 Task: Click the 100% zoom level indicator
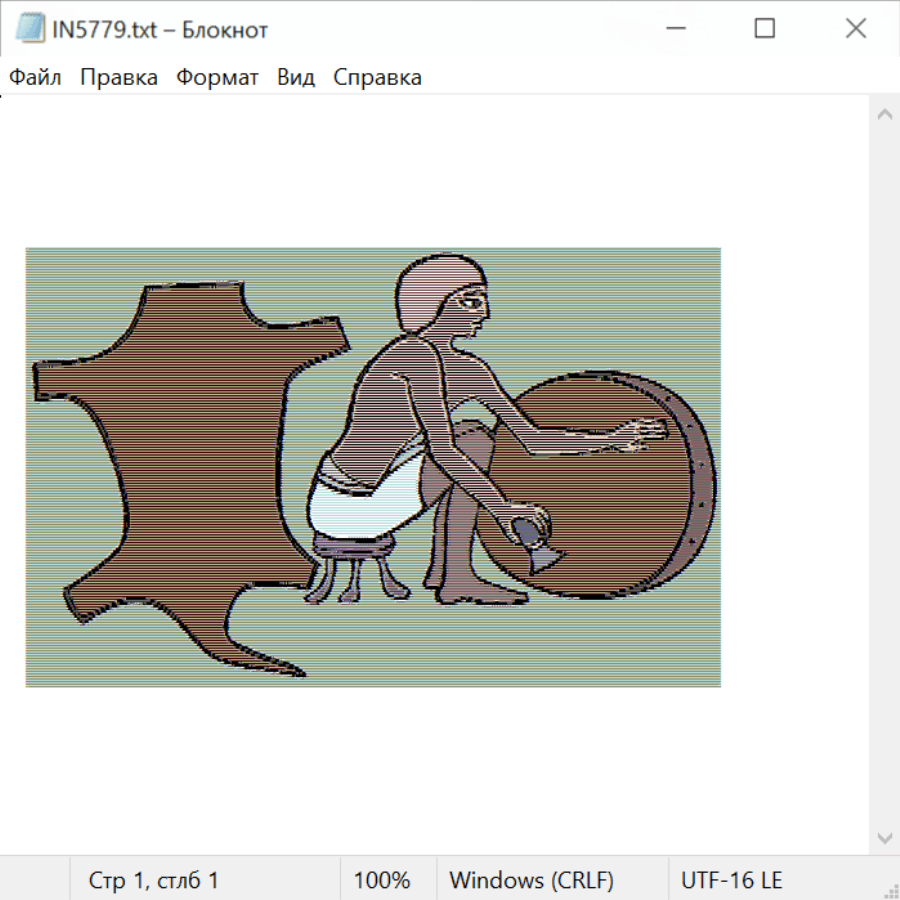tap(382, 881)
